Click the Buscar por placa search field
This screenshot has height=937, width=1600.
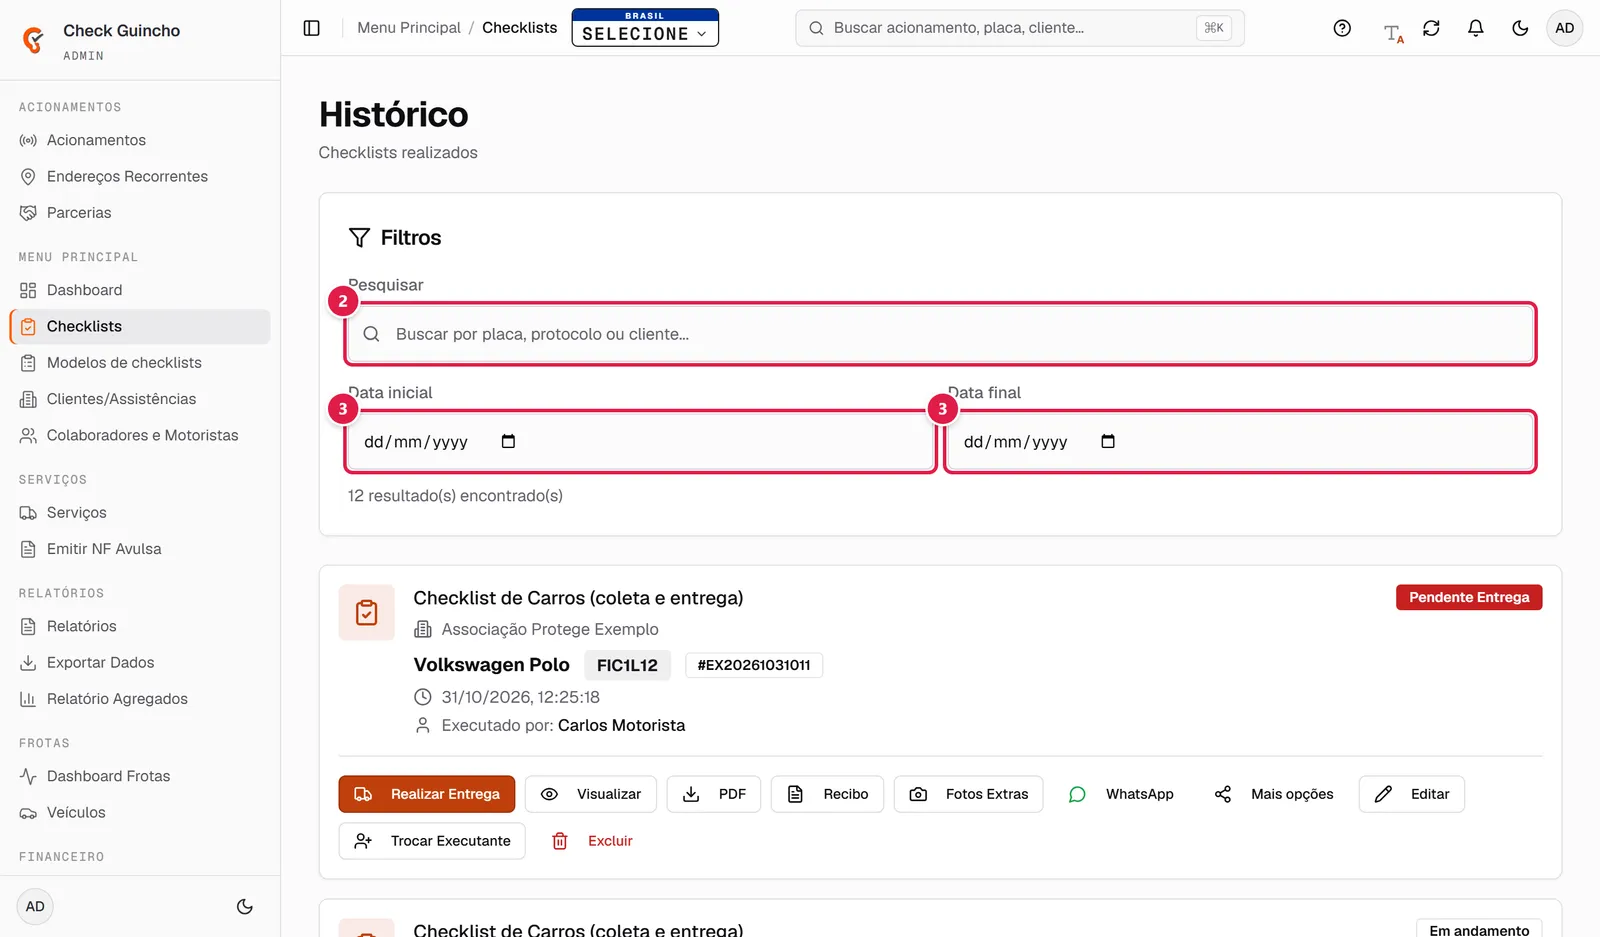[x=940, y=334]
